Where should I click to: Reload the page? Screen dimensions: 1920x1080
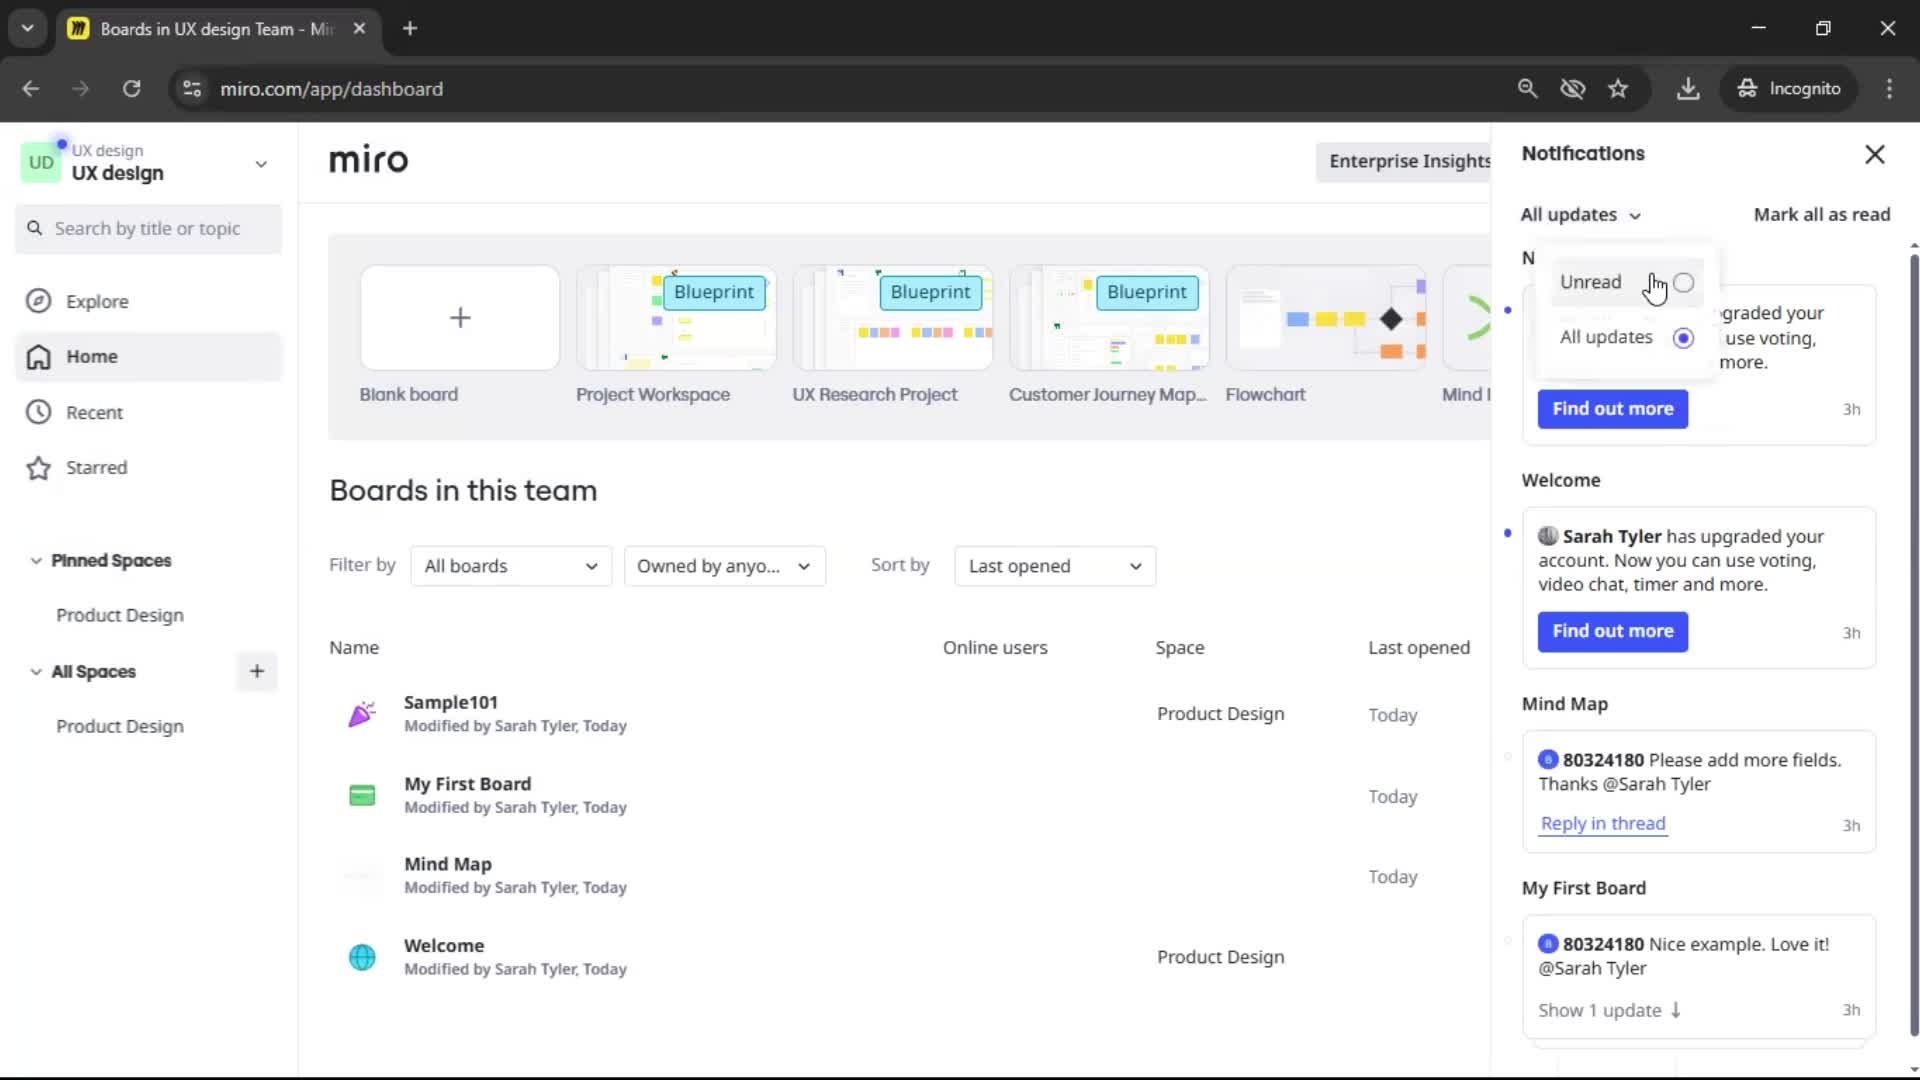coord(131,89)
